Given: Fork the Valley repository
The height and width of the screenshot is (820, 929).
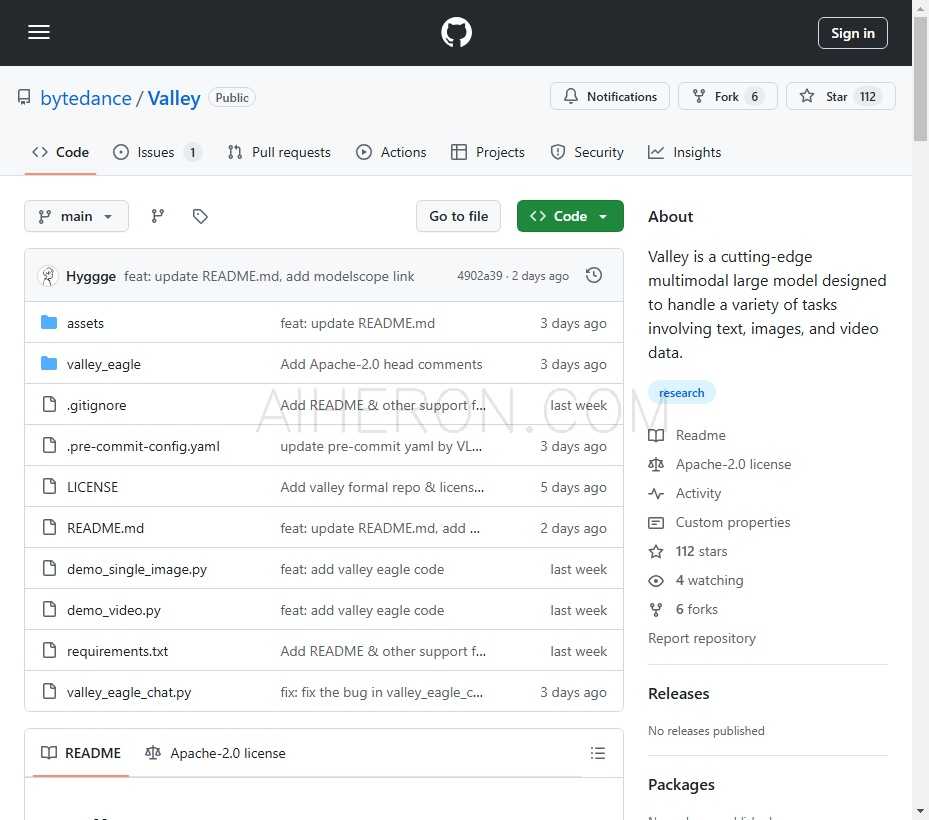Looking at the screenshot, I should [x=728, y=97].
